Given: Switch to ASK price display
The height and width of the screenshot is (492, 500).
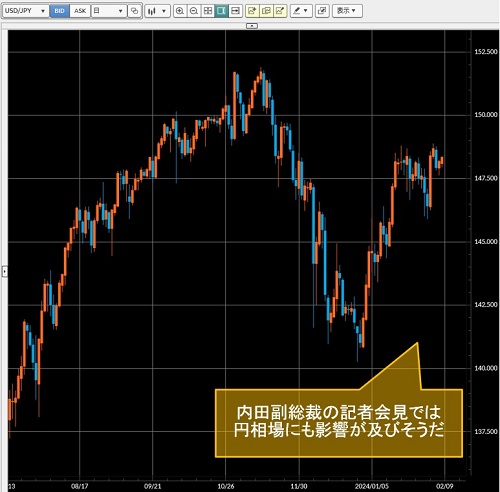Looking at the screenshot, I should (x=80, y=11).
